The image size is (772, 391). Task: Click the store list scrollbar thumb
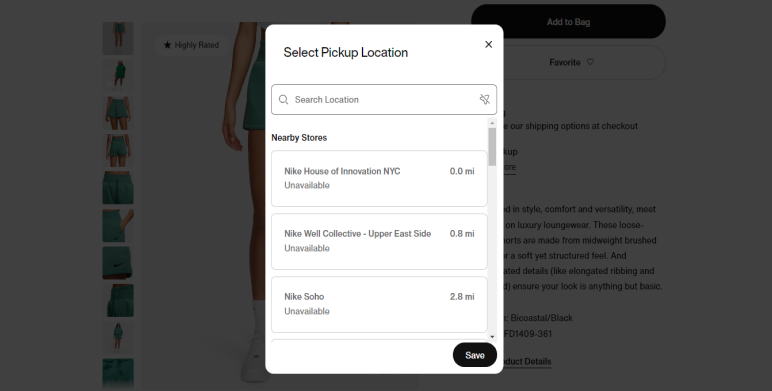492,147
